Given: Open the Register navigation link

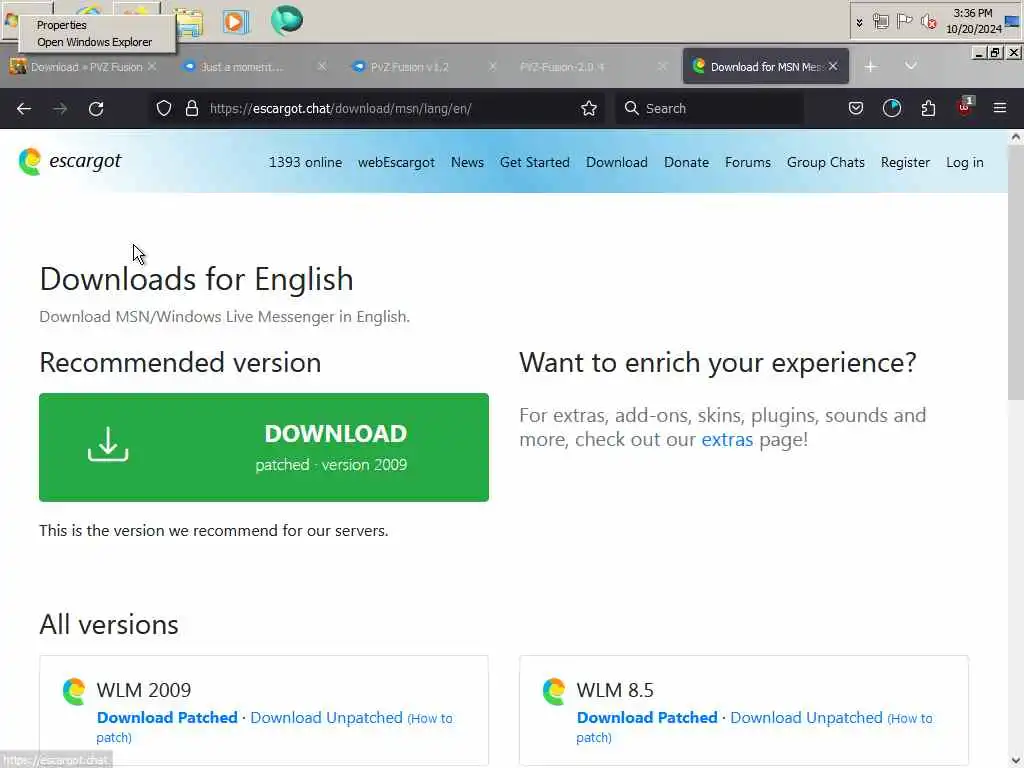Looking at the screenshot, I should click(x=905, y=162).
